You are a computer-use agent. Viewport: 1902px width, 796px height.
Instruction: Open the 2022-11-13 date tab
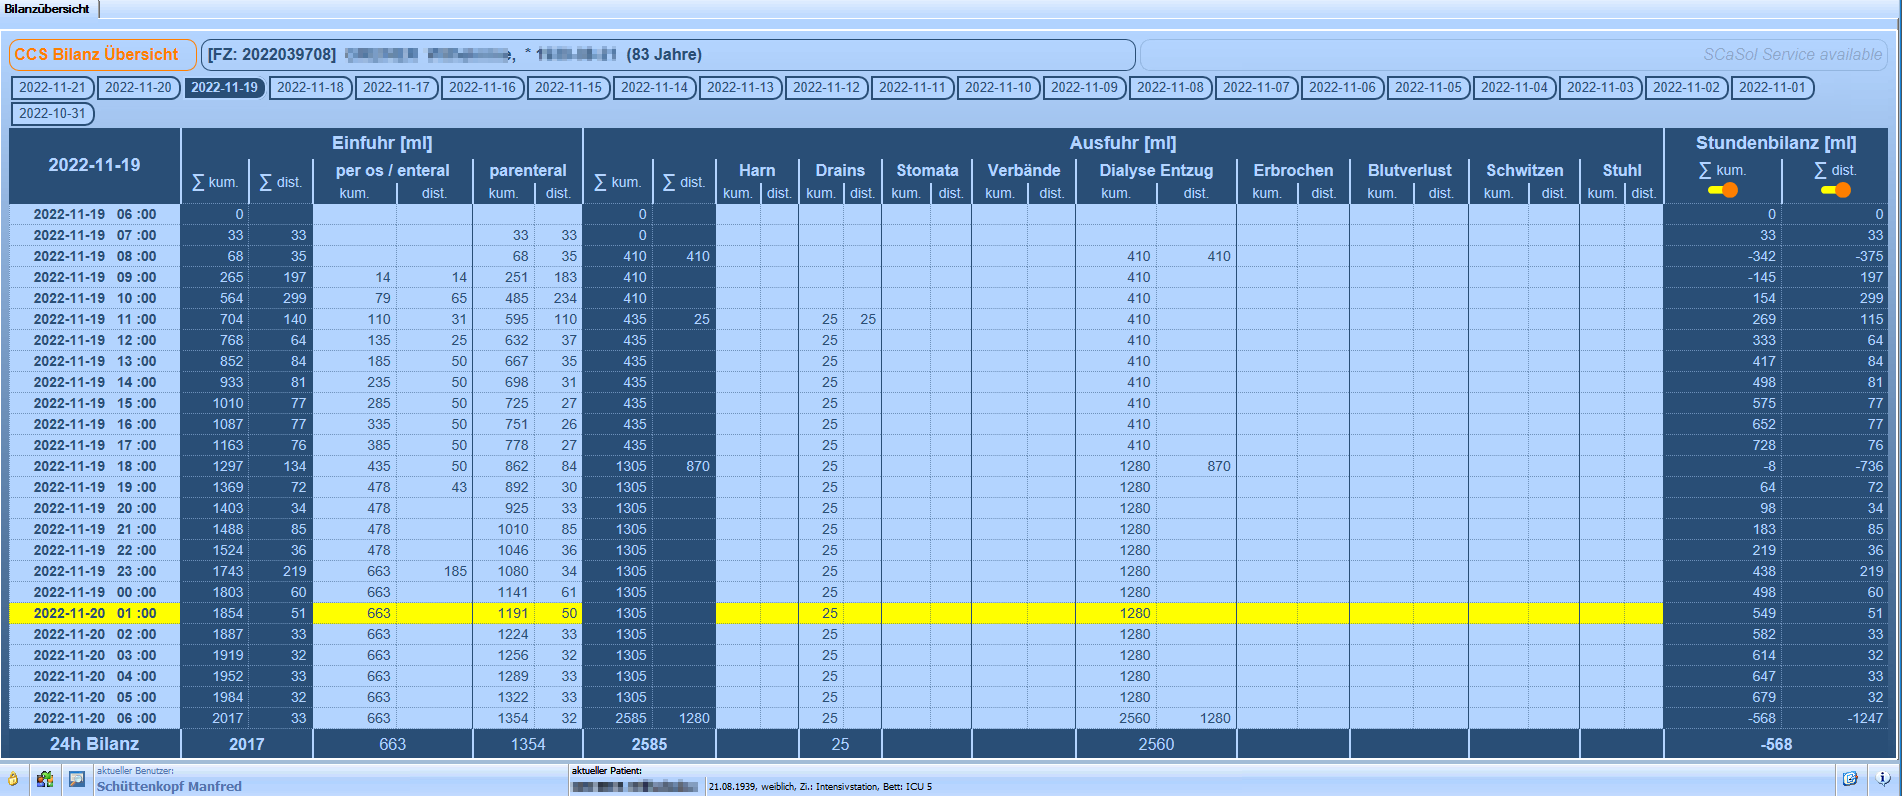(x=740, y=88)
